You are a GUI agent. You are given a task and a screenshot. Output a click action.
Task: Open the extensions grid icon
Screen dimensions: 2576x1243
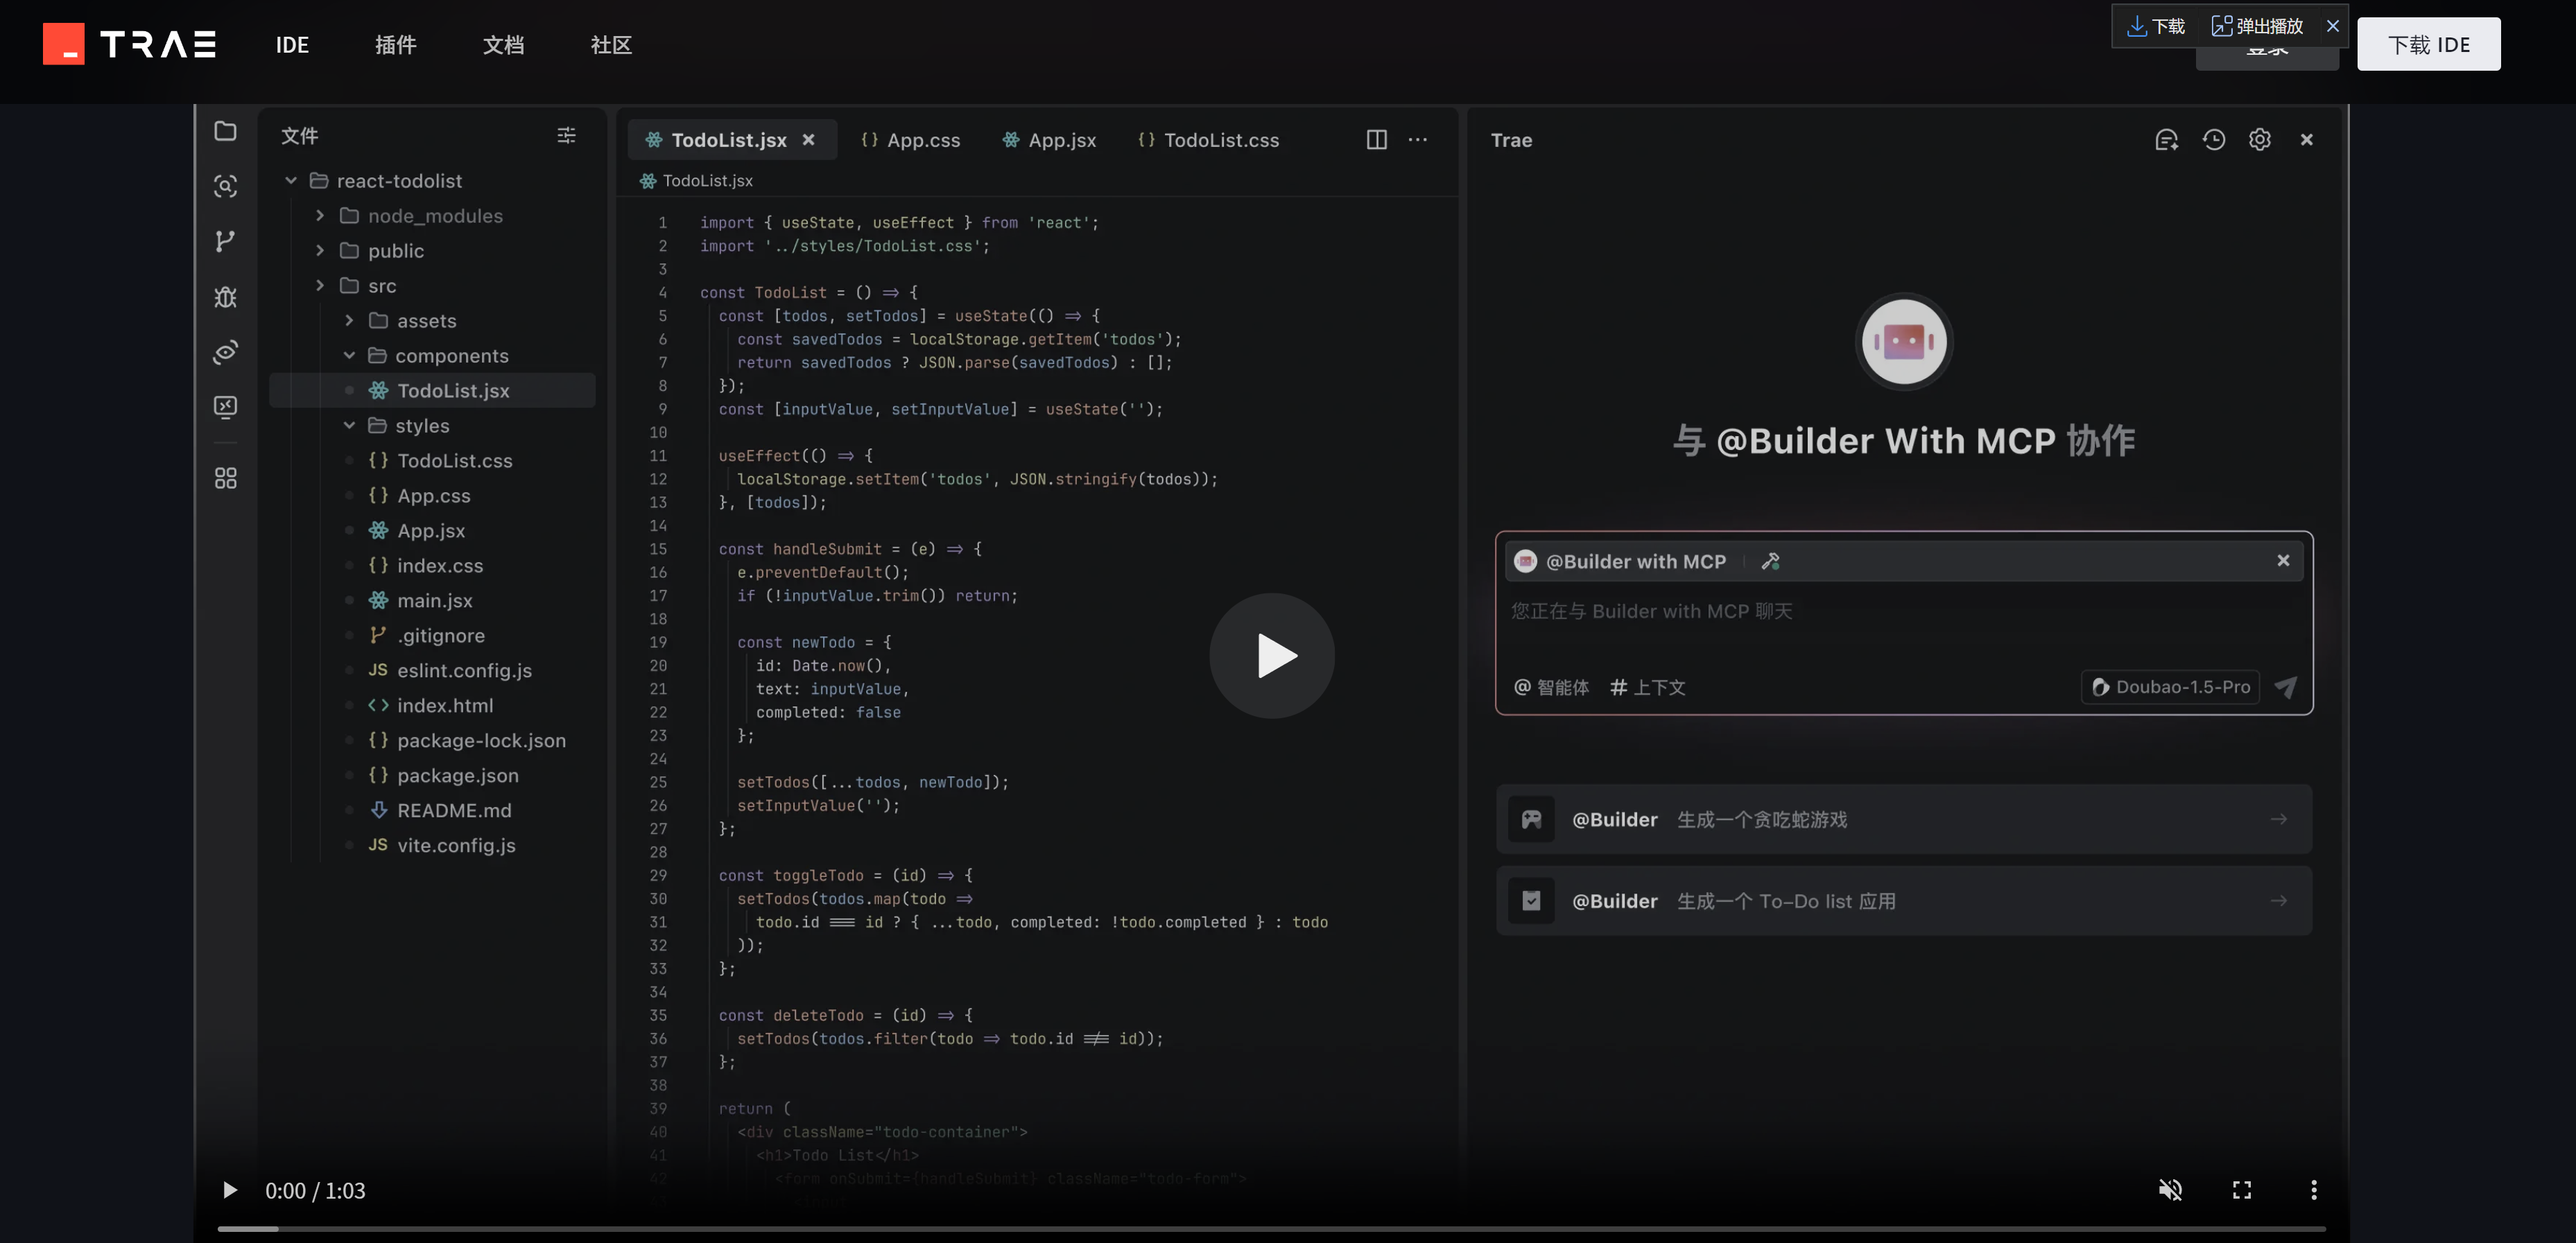coord(226,478)
